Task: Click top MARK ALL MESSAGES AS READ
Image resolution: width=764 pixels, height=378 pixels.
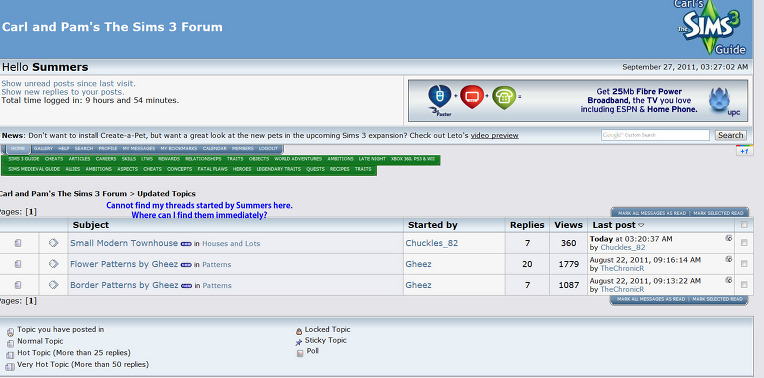Action: (x=652, y=213)
